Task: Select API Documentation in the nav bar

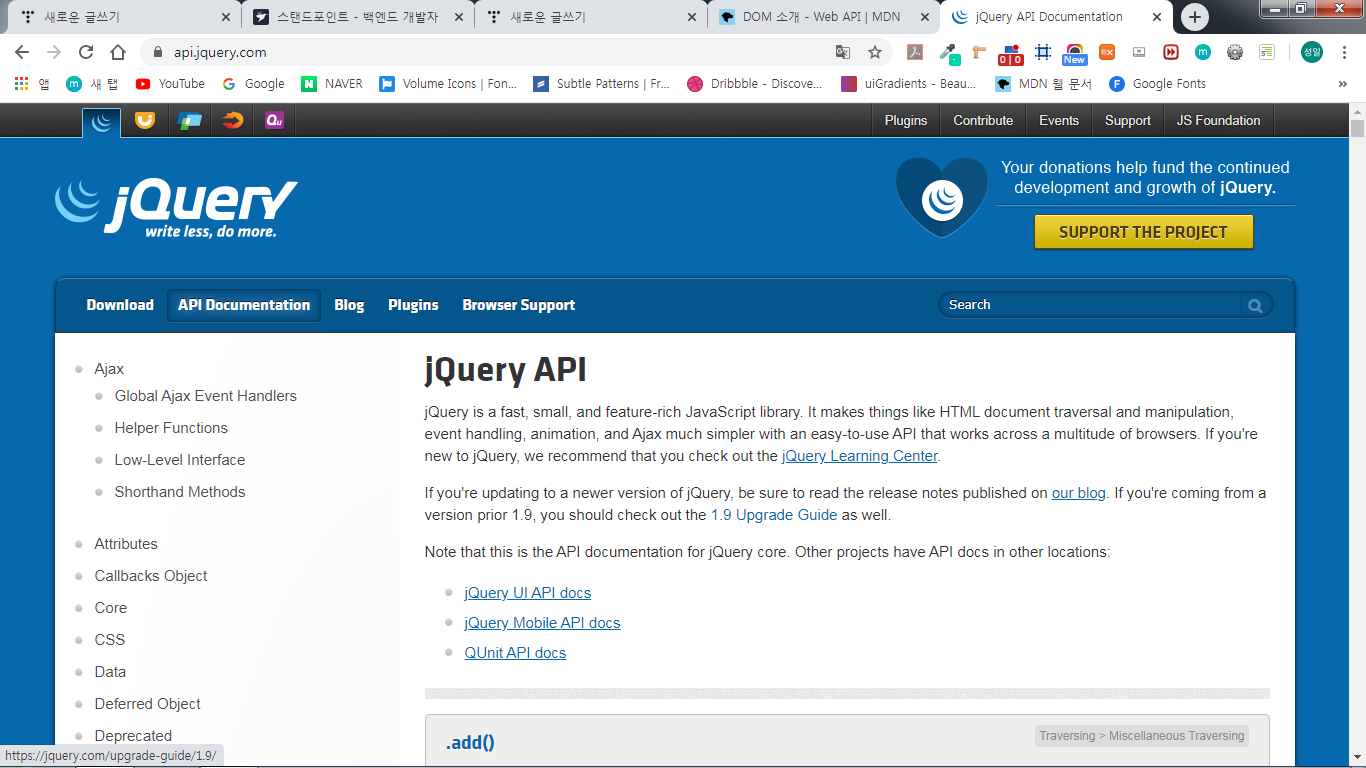Action: tap(244, 305)
